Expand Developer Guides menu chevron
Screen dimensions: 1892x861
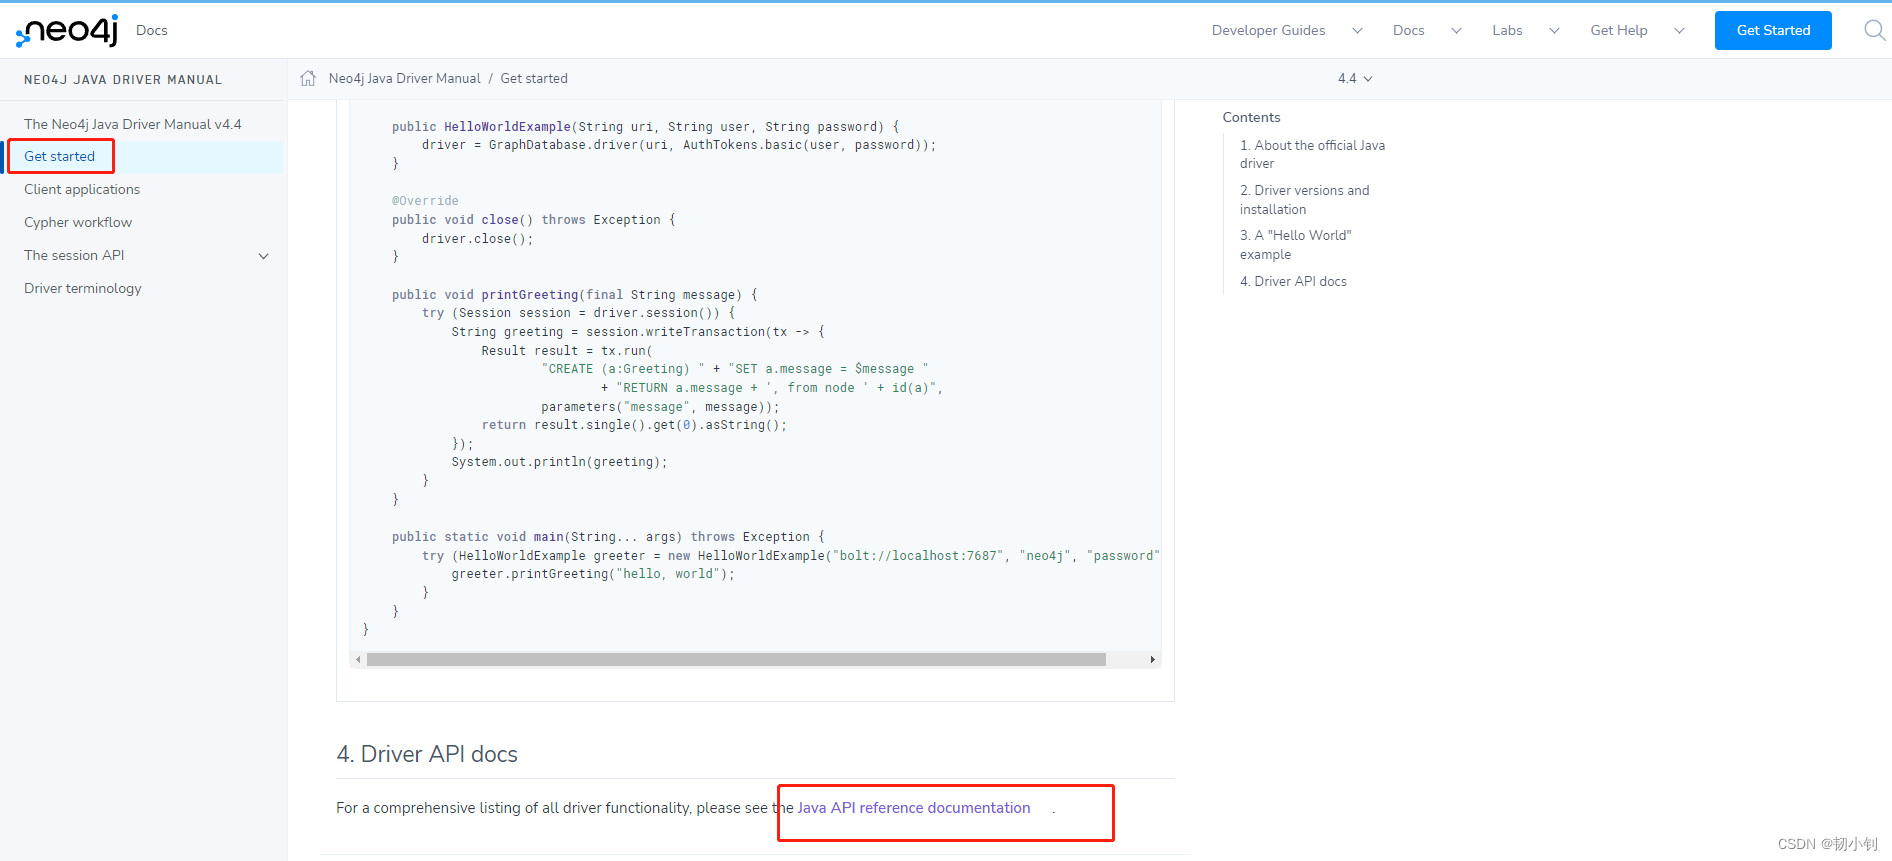[1357, 31]
